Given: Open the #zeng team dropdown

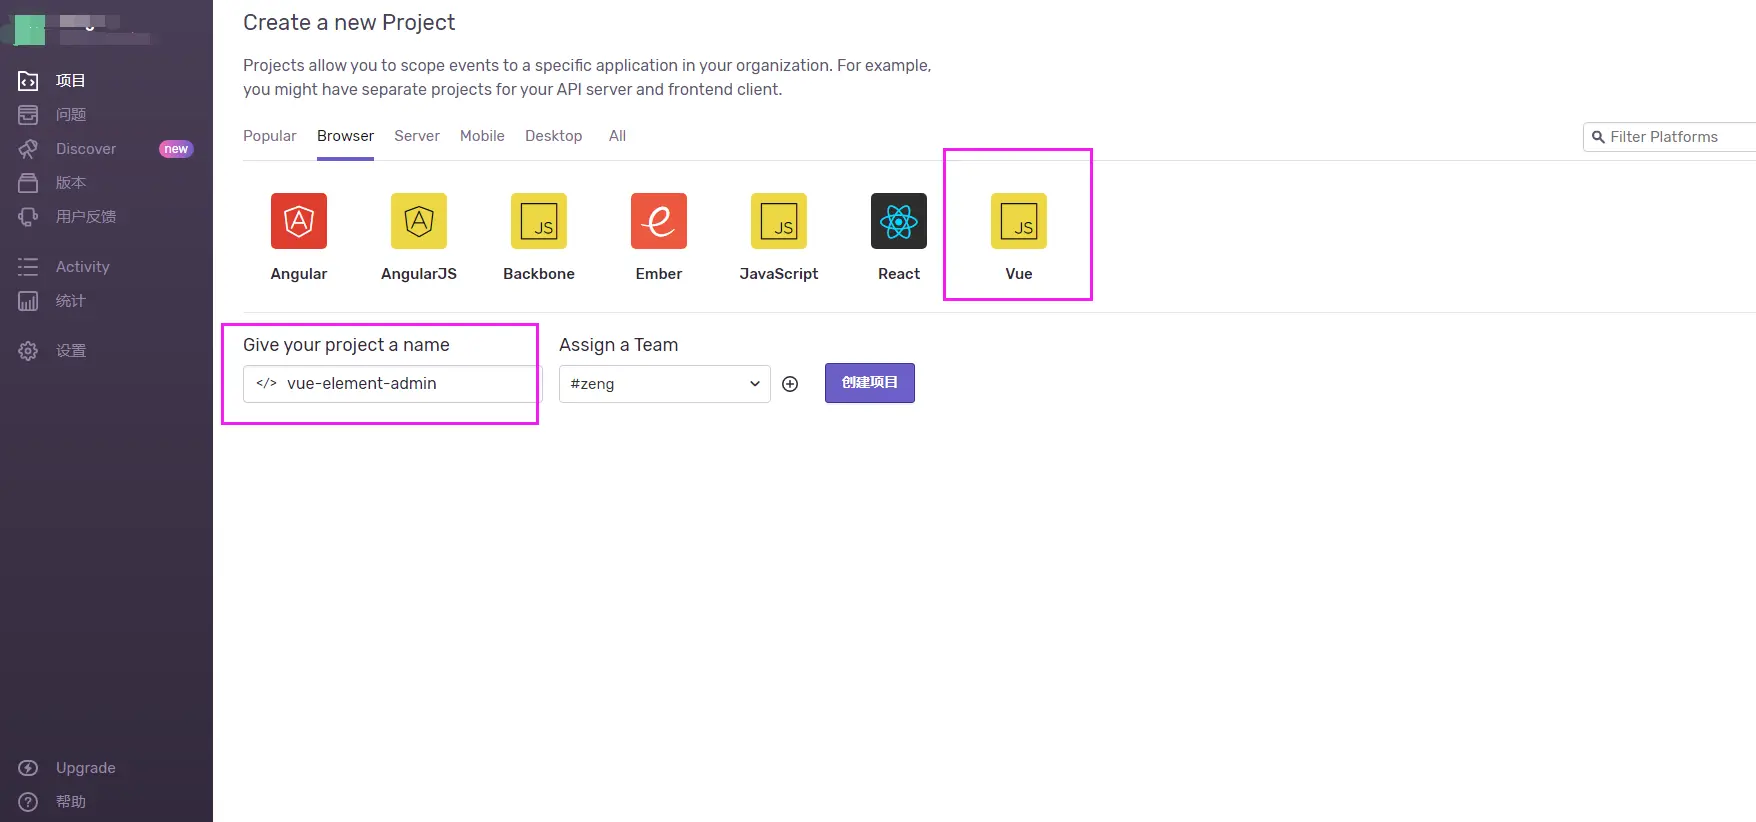Looking at the screenshot, I should 664,384.
